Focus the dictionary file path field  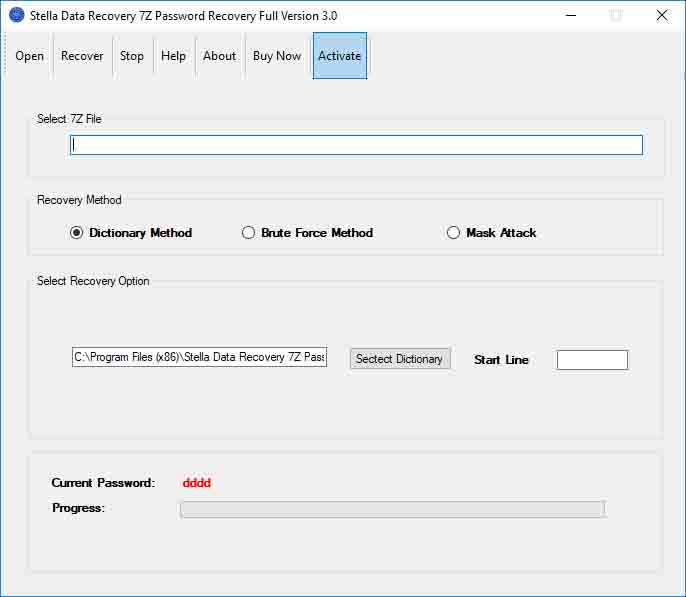(x=199, y=358)
